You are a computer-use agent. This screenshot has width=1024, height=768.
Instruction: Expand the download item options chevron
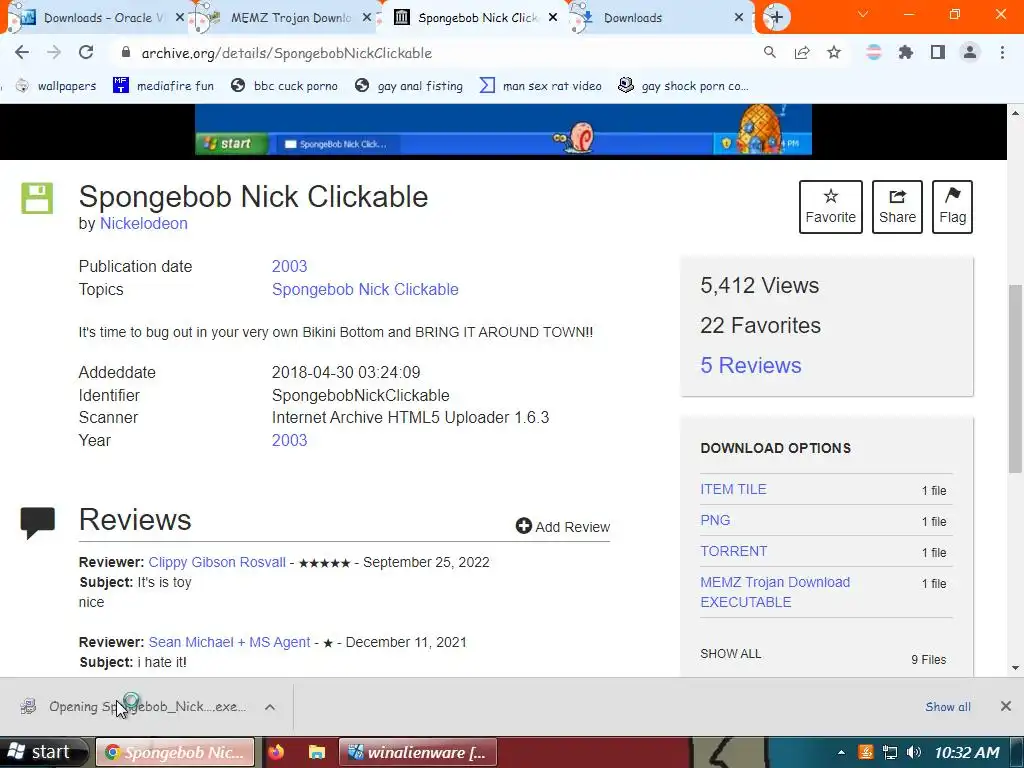point(270,707)
